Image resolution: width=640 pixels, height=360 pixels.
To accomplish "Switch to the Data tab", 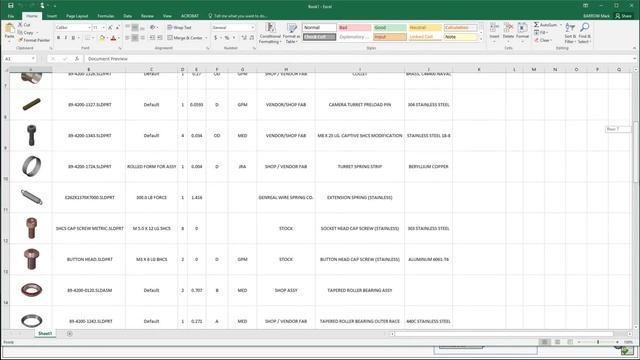I will pyautogui.click(x=128, y=16).
